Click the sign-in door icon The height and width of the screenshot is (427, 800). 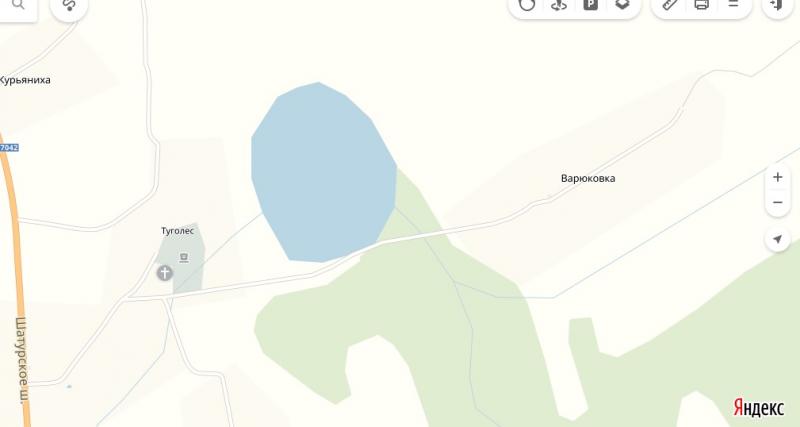(777, 5)
